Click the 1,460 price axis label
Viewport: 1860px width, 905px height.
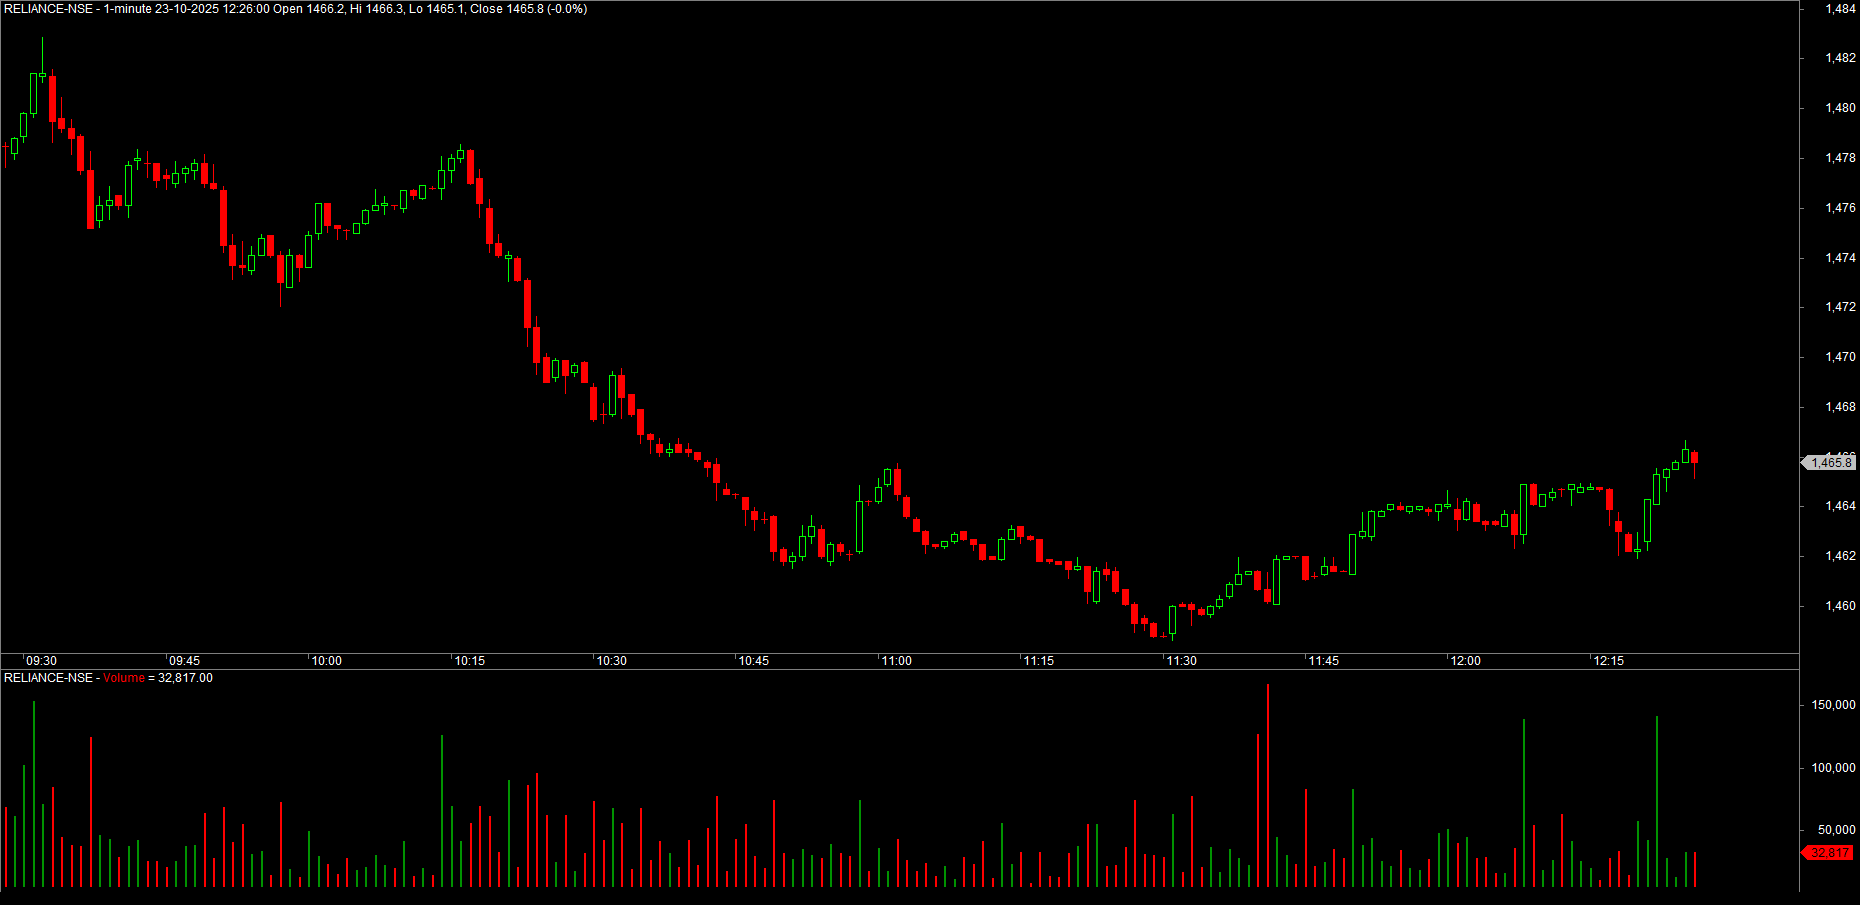(1841, 606)
